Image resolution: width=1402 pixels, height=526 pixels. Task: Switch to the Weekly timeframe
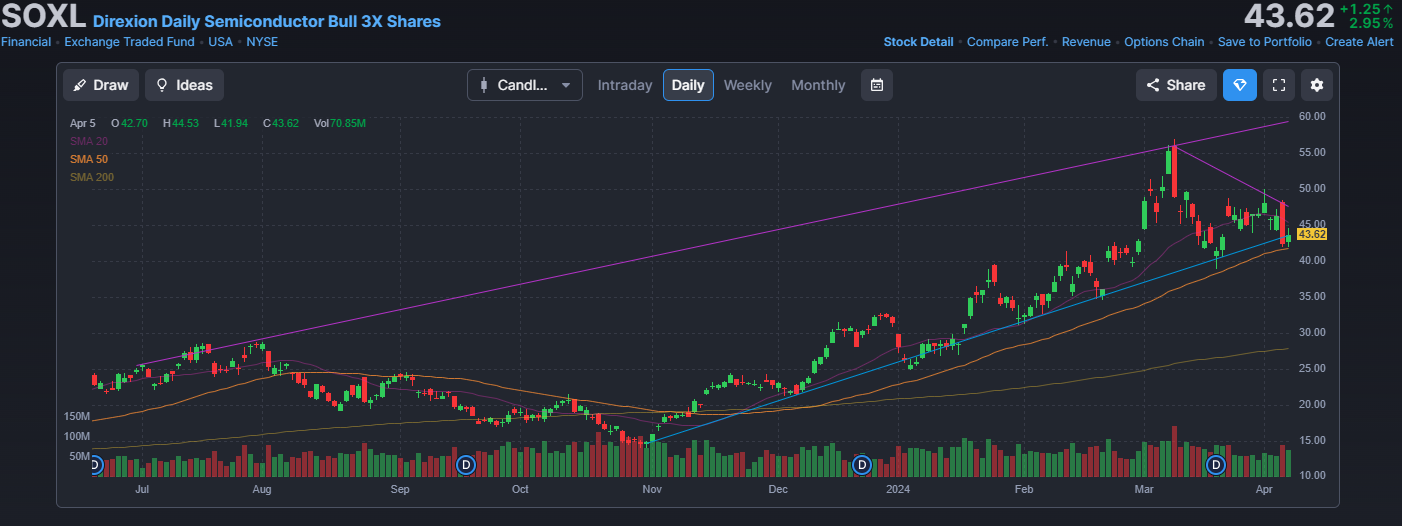click(748, 85)
